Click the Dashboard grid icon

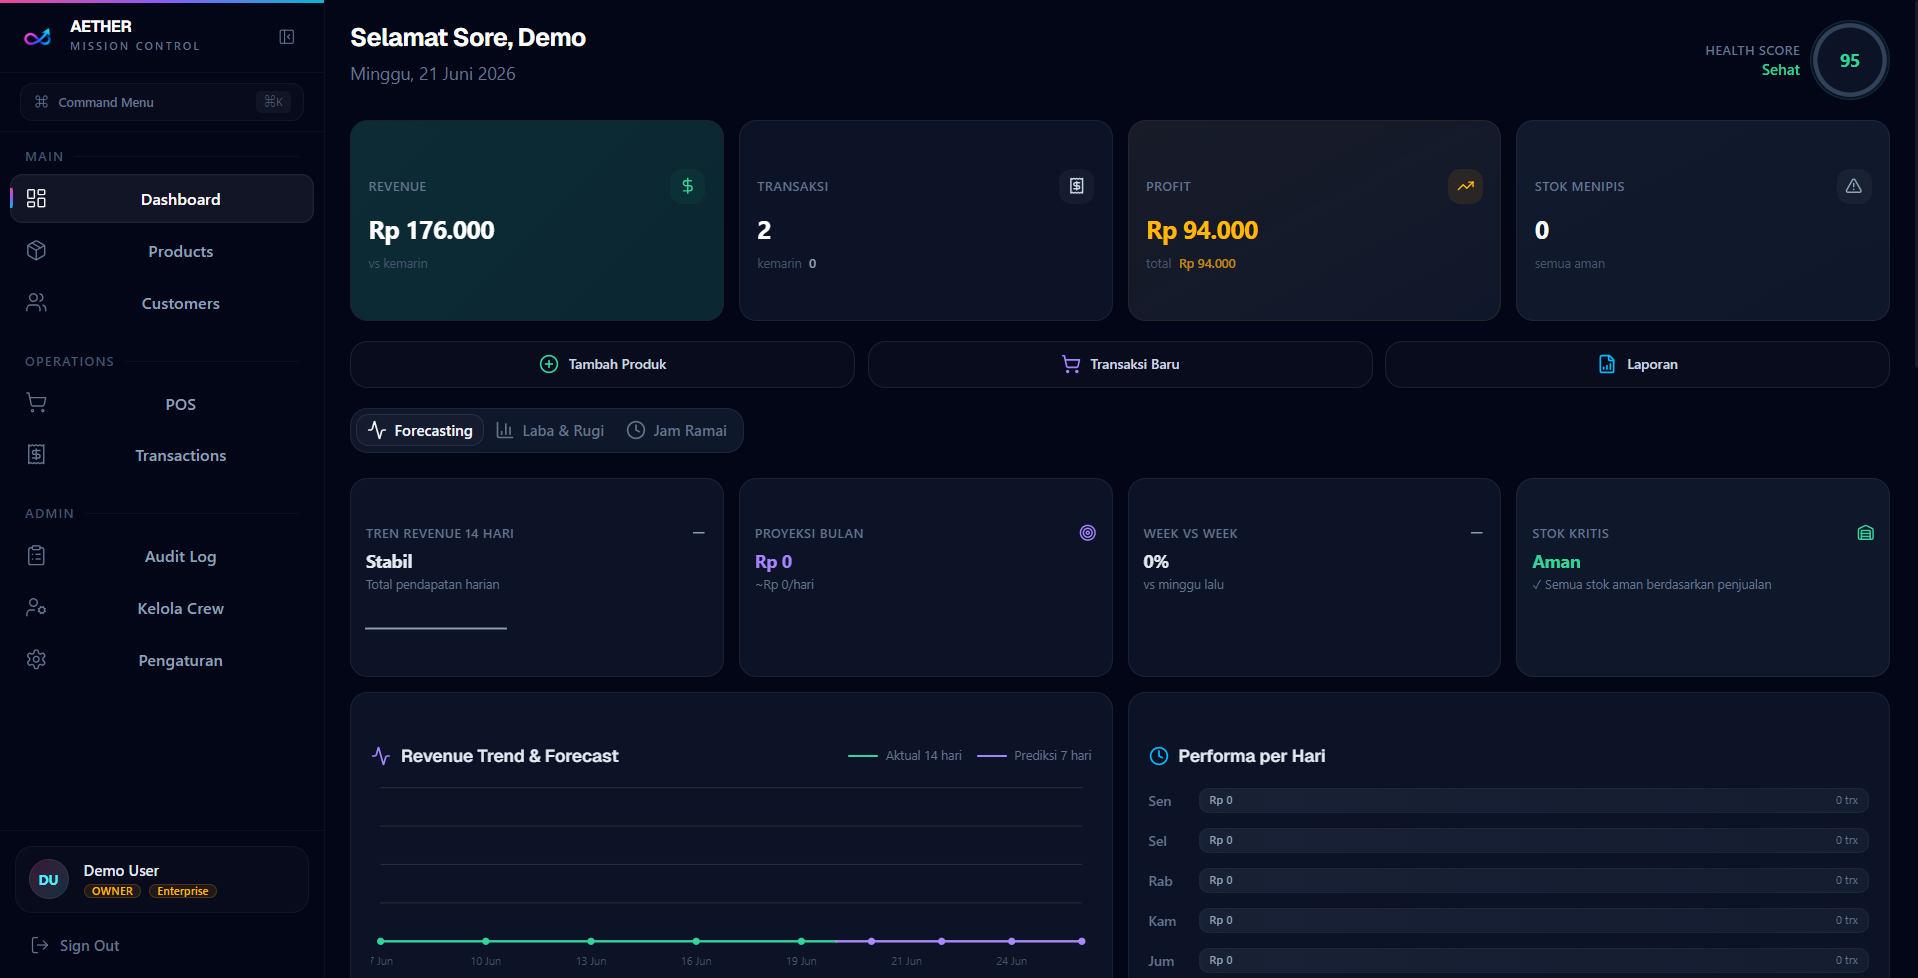pyautogui.click(x=36, y=198)
